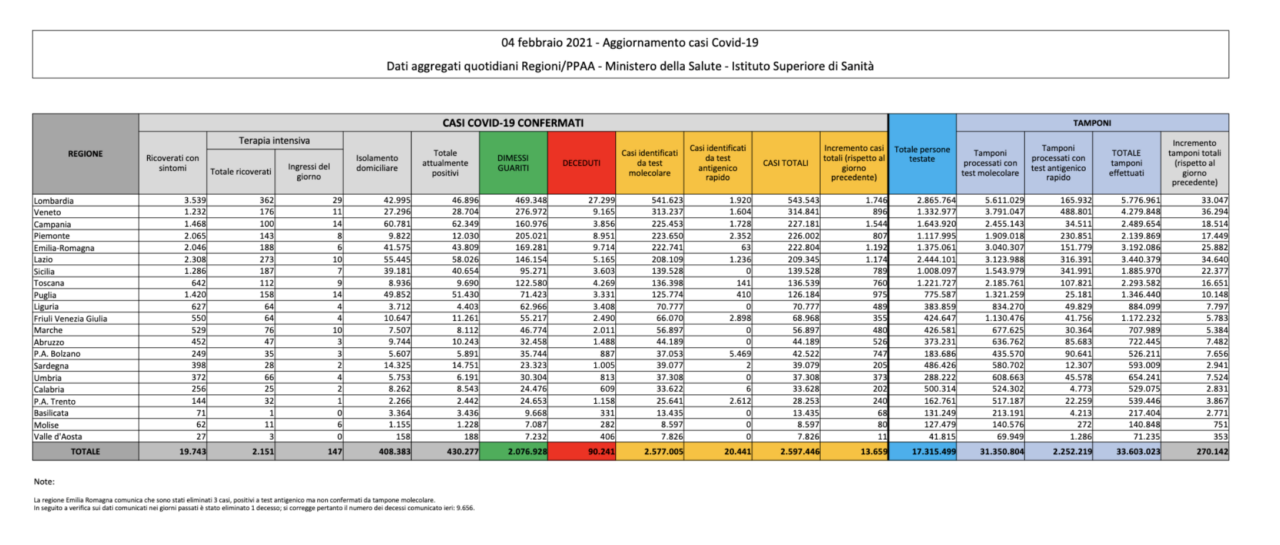
Task: Click the 'Incremento casi totali' header
Action: pos(853,161)
